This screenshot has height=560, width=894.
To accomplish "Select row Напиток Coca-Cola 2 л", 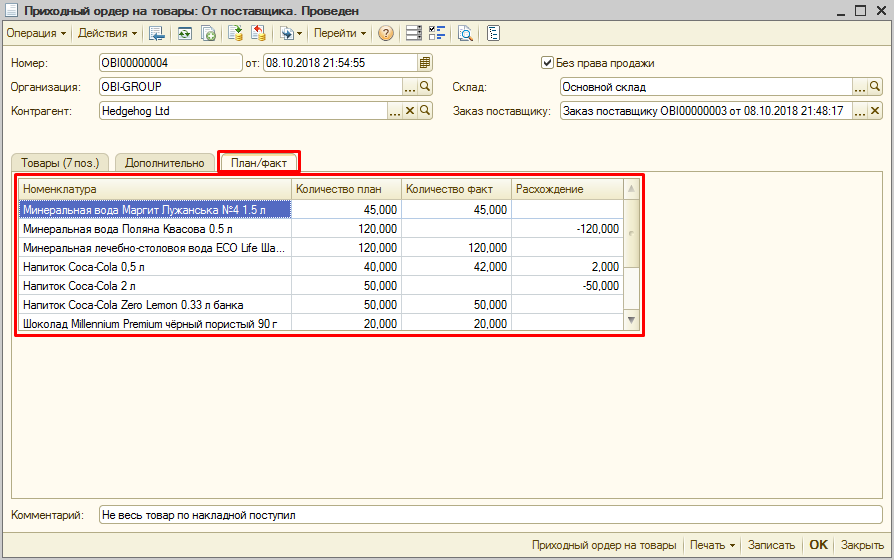I will [321, 286].
